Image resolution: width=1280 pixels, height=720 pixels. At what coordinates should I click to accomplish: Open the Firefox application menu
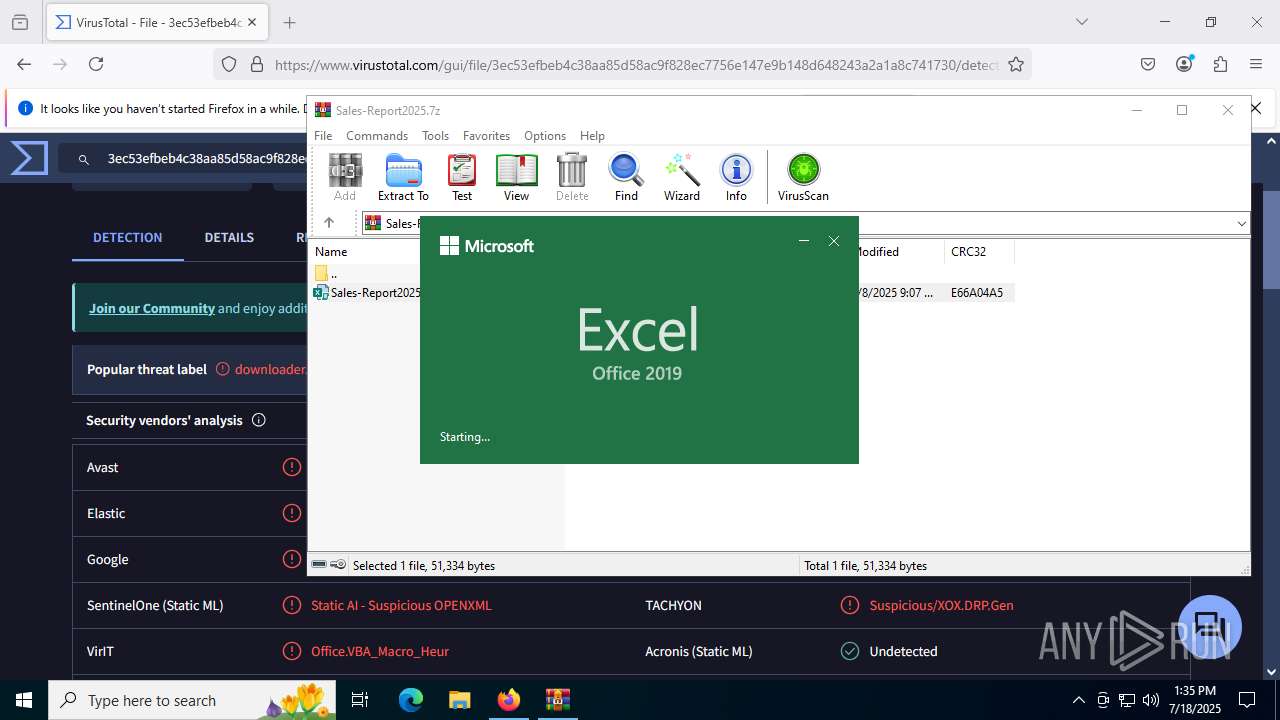click(x=1256, y=64)
